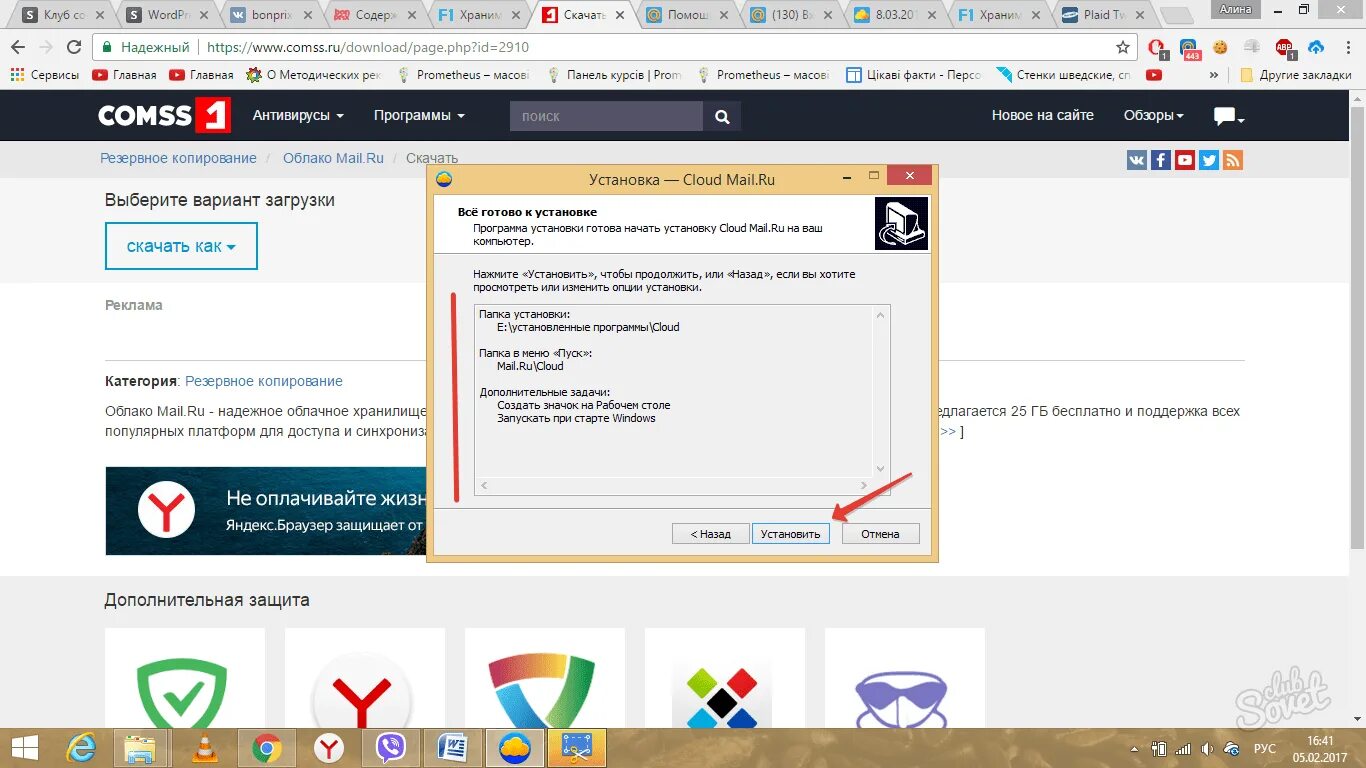Open VLC player from taskbar
This screenshot has height=768, width=1366.
point(204,747)
